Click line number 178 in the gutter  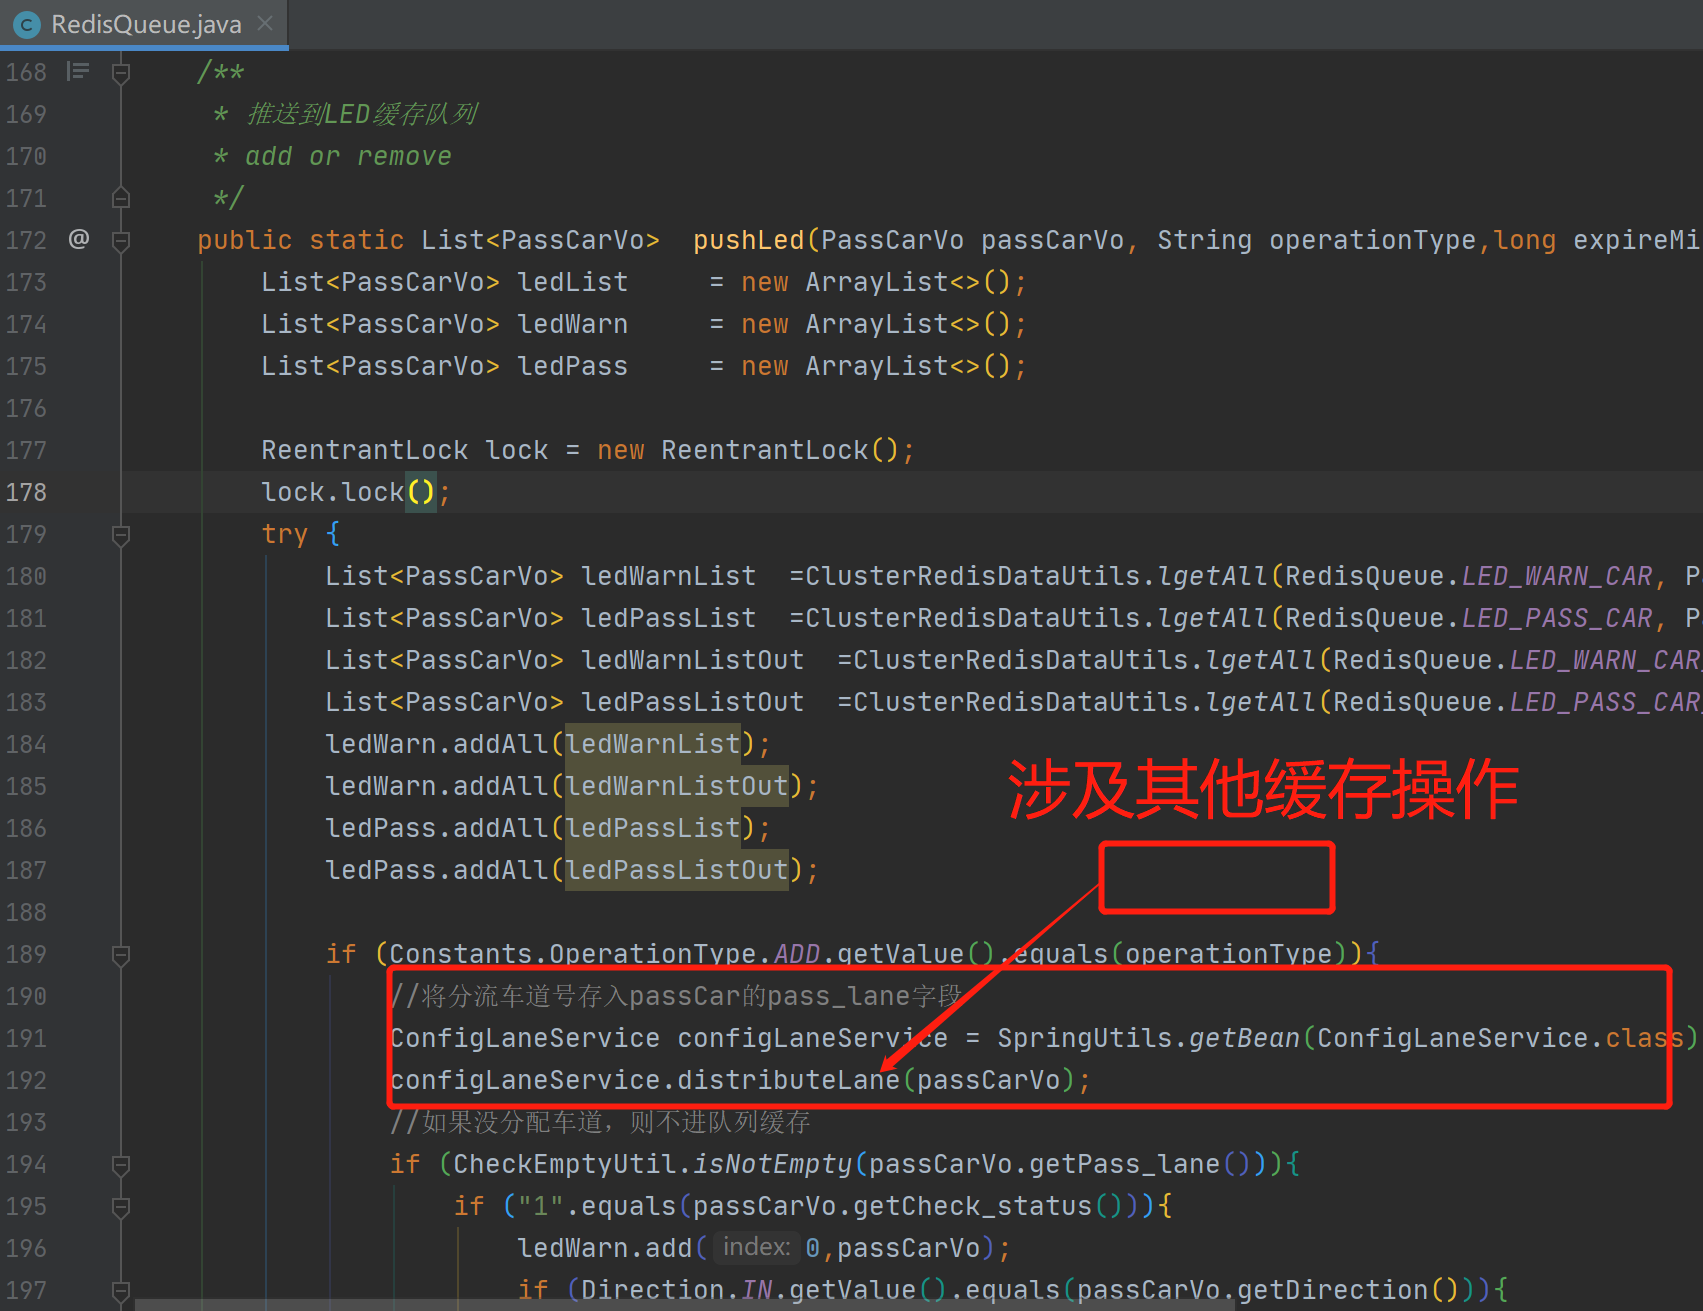[x=26, y=493]
